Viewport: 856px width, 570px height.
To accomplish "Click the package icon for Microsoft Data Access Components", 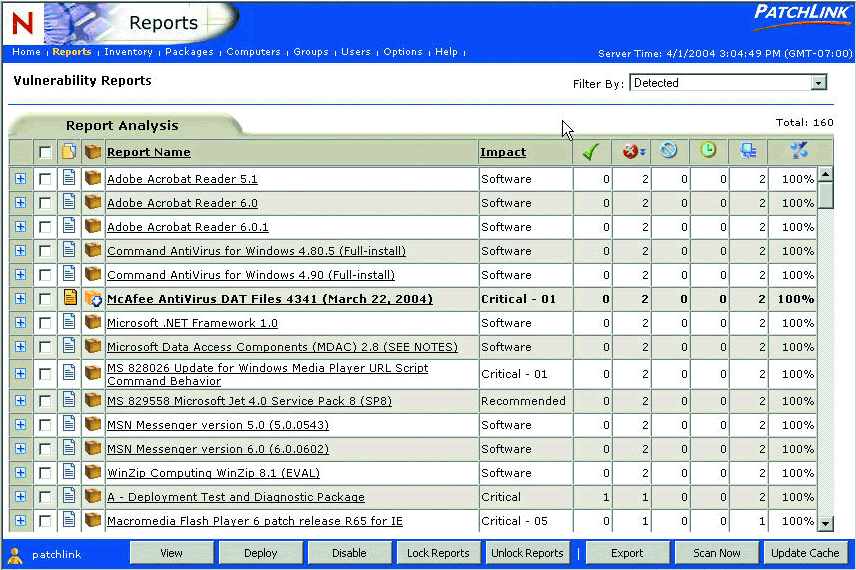I will [93, 346].
